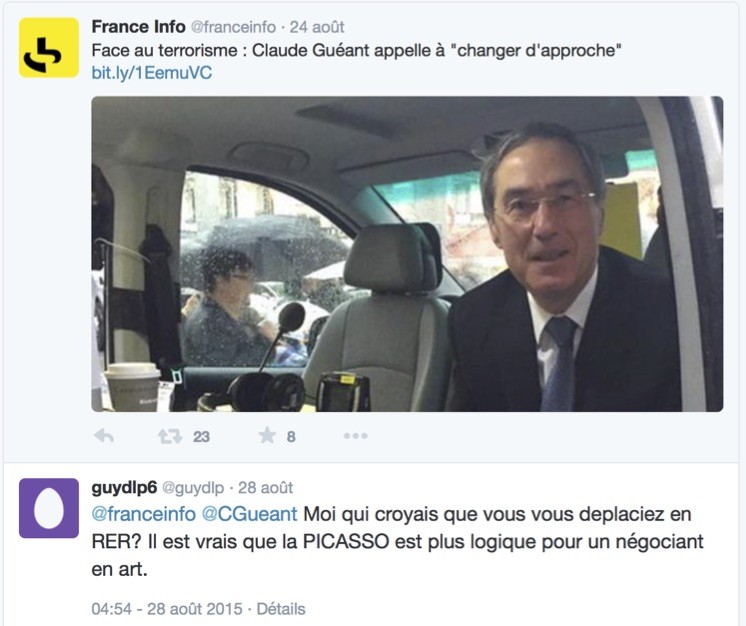Image resolution: width=746 pixels, height=626 pixels.
Task: Enlarge the photo of the man in the car
Action: (407, 254)
